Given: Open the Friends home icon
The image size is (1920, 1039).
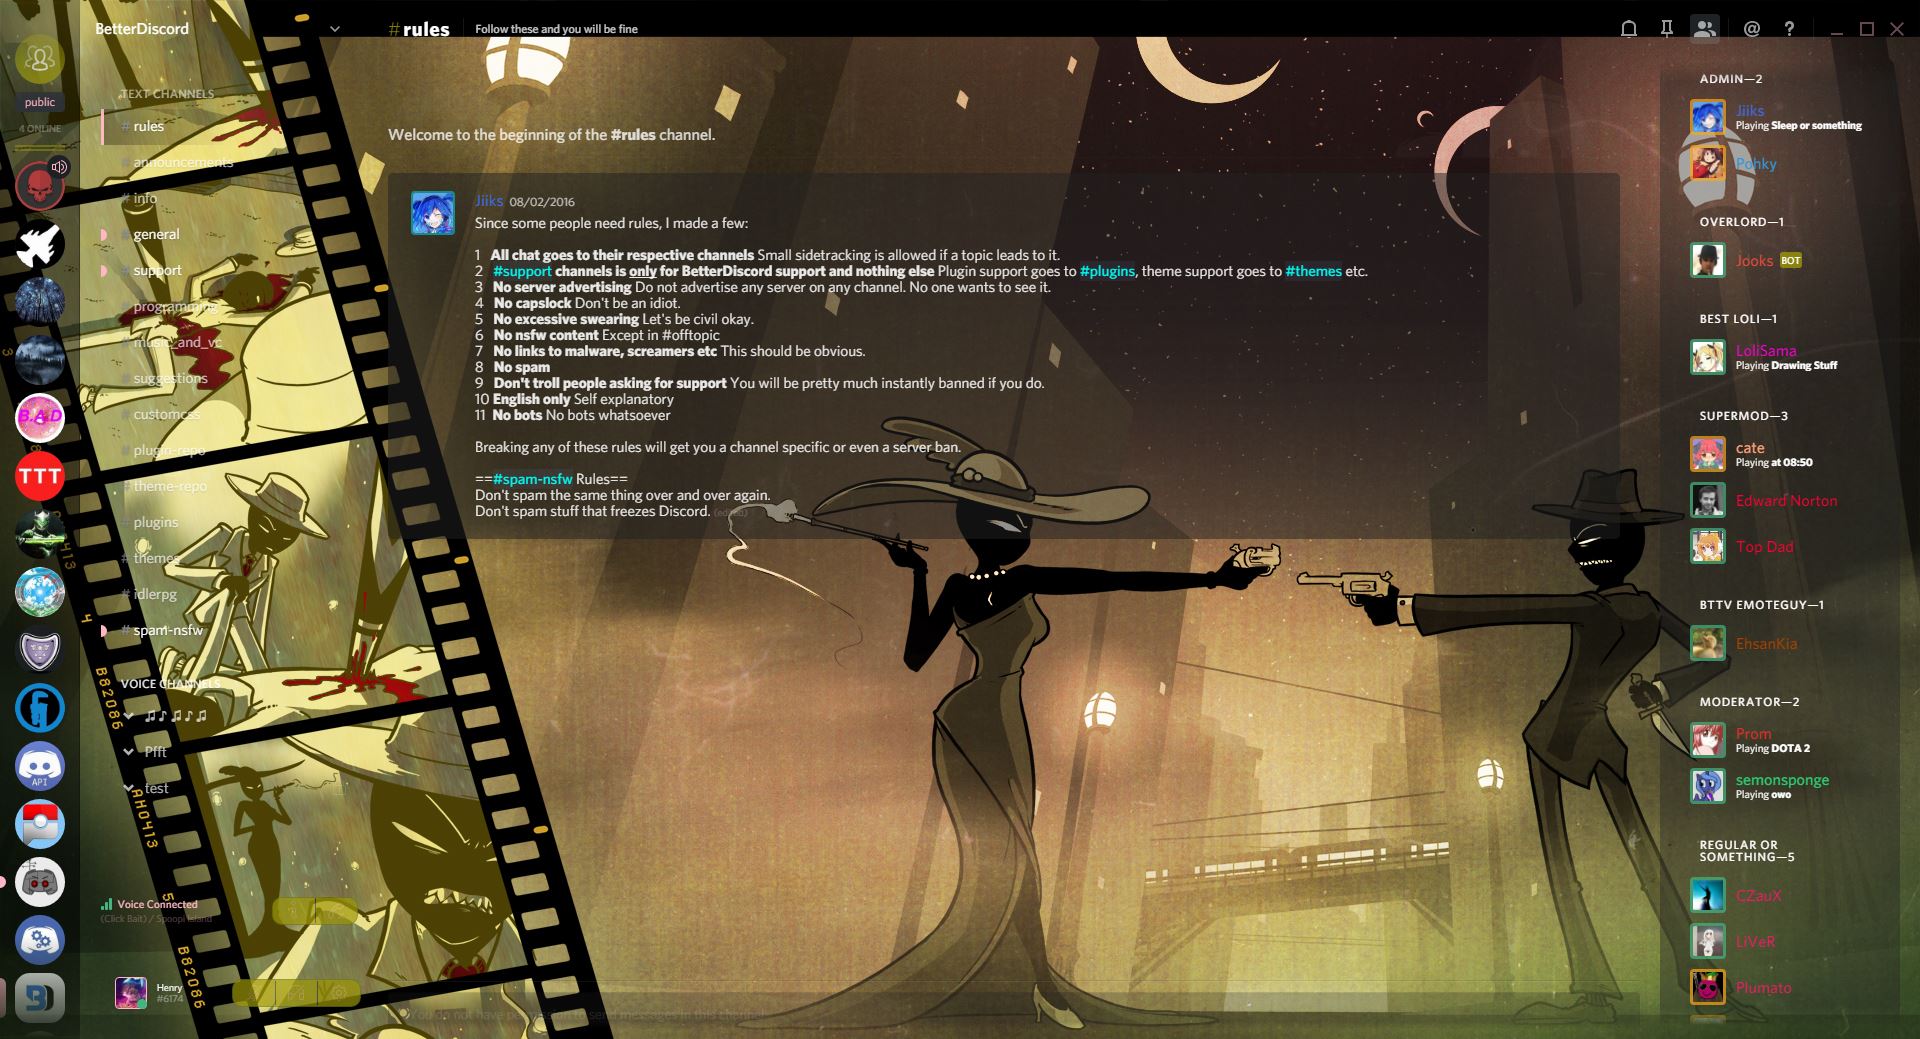Looking at the screenshot, I should click(x=40, y=60).
